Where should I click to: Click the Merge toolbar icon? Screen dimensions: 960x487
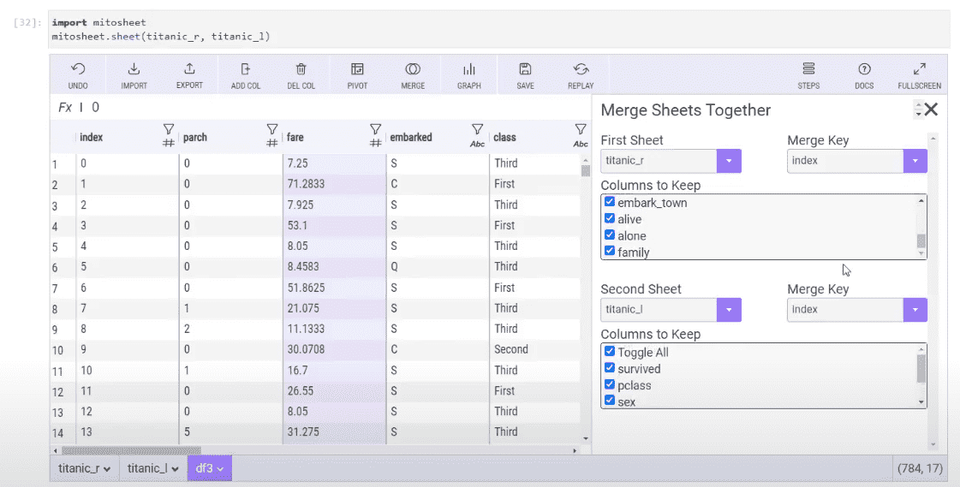pos(413,69)
